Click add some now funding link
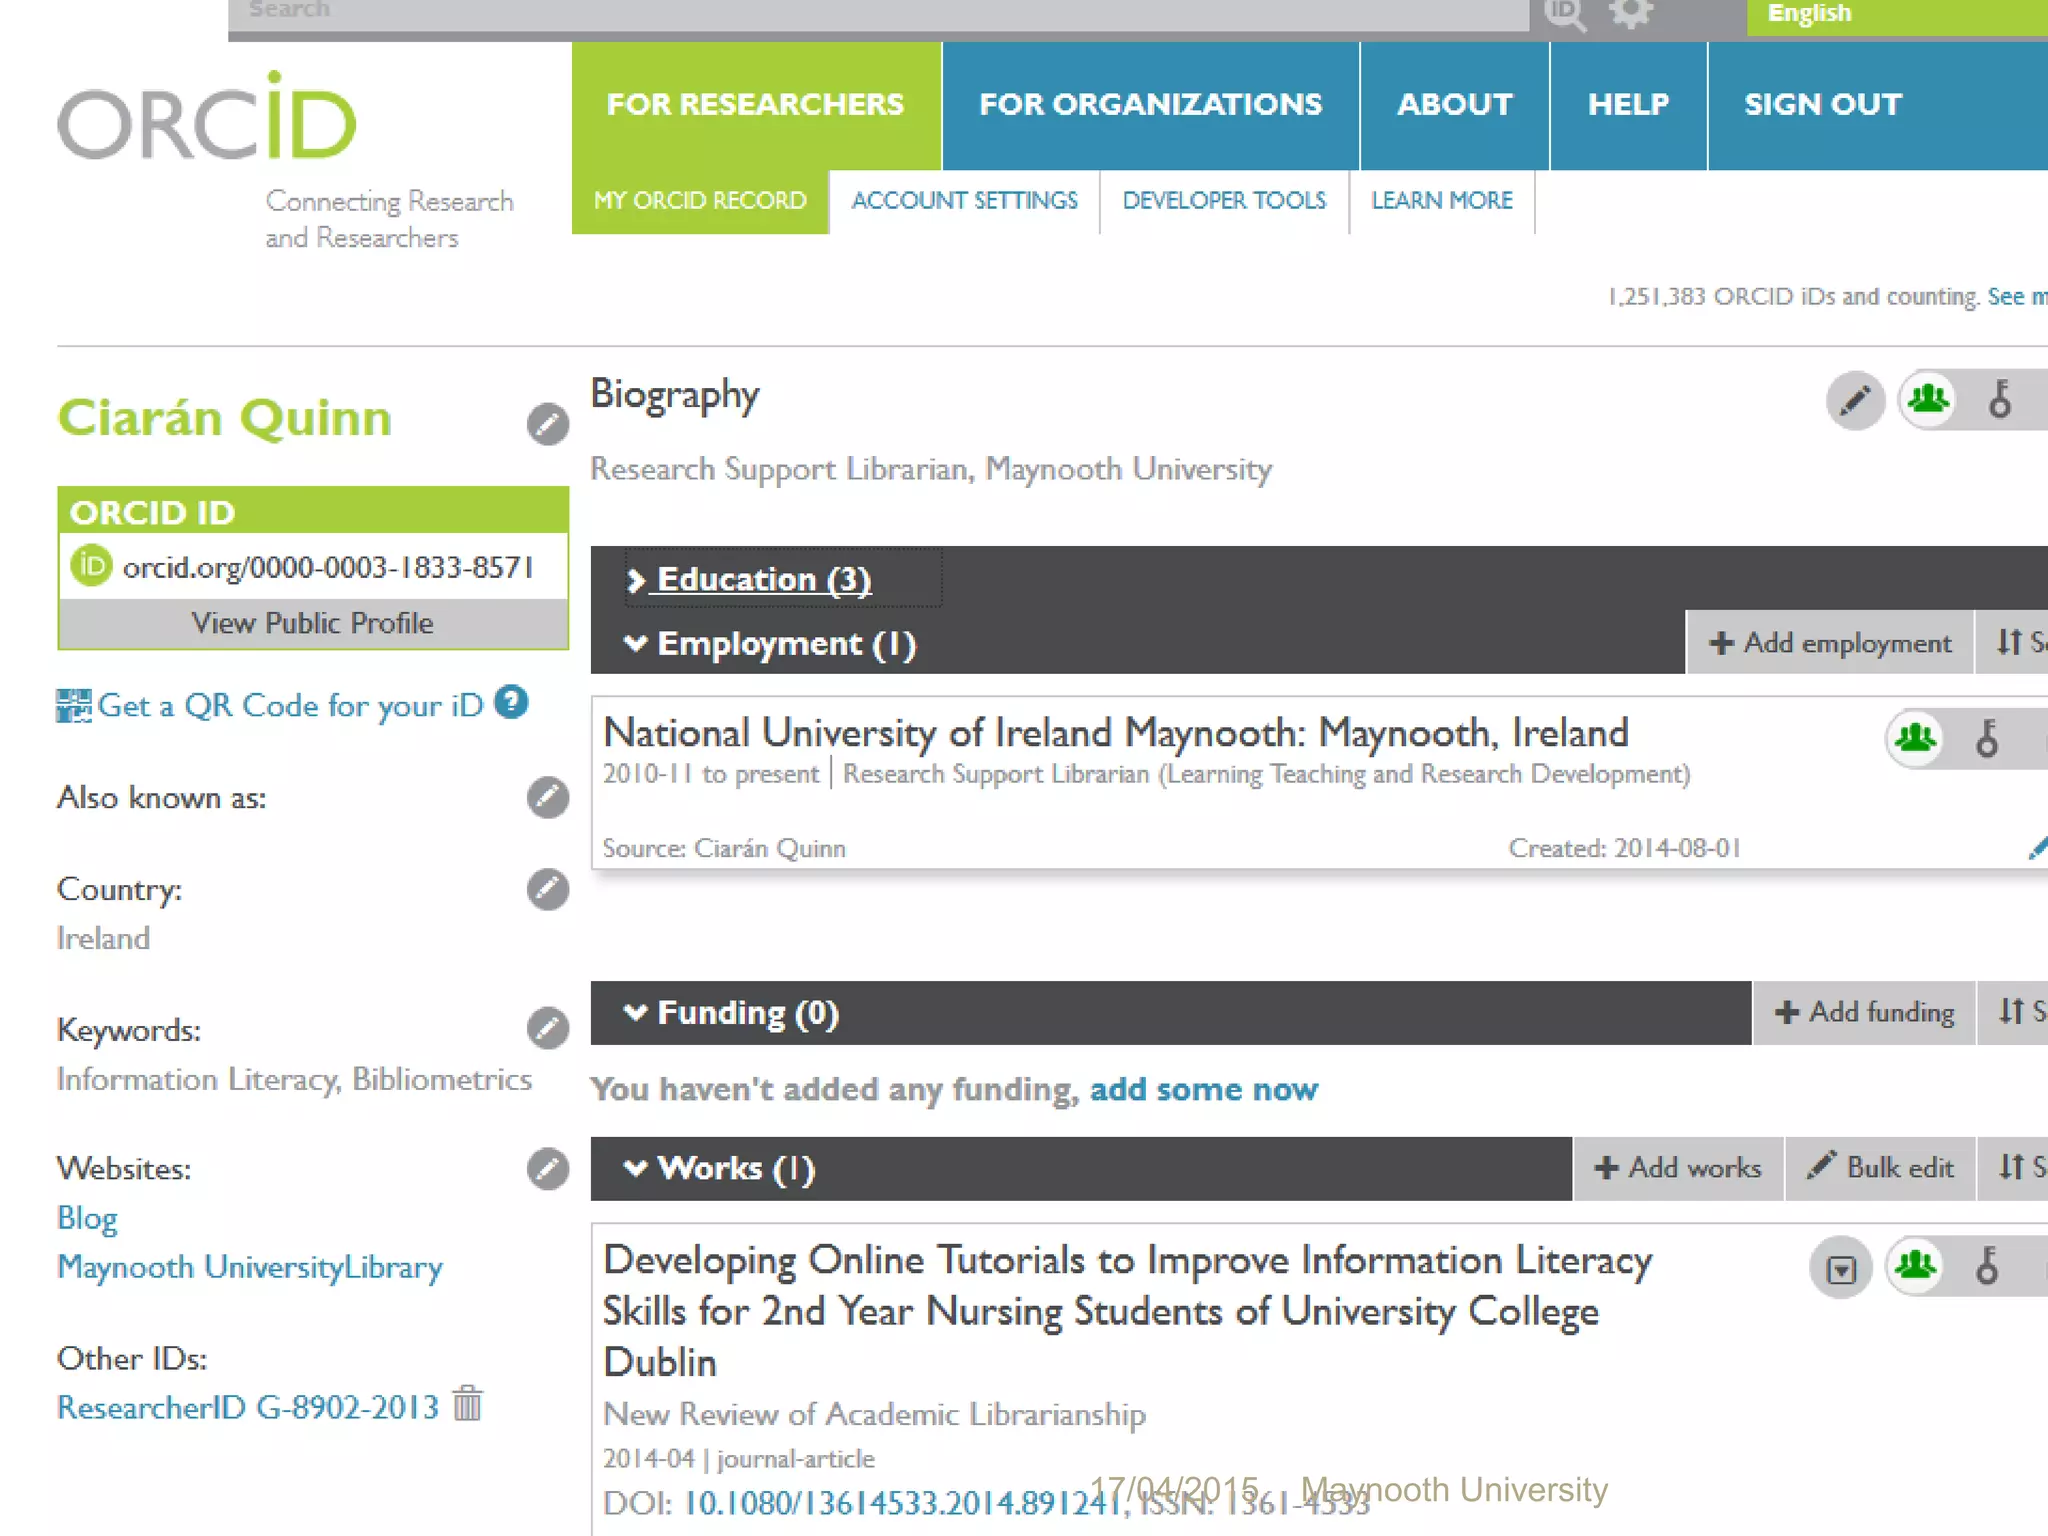 (x=1203, y=1089)
